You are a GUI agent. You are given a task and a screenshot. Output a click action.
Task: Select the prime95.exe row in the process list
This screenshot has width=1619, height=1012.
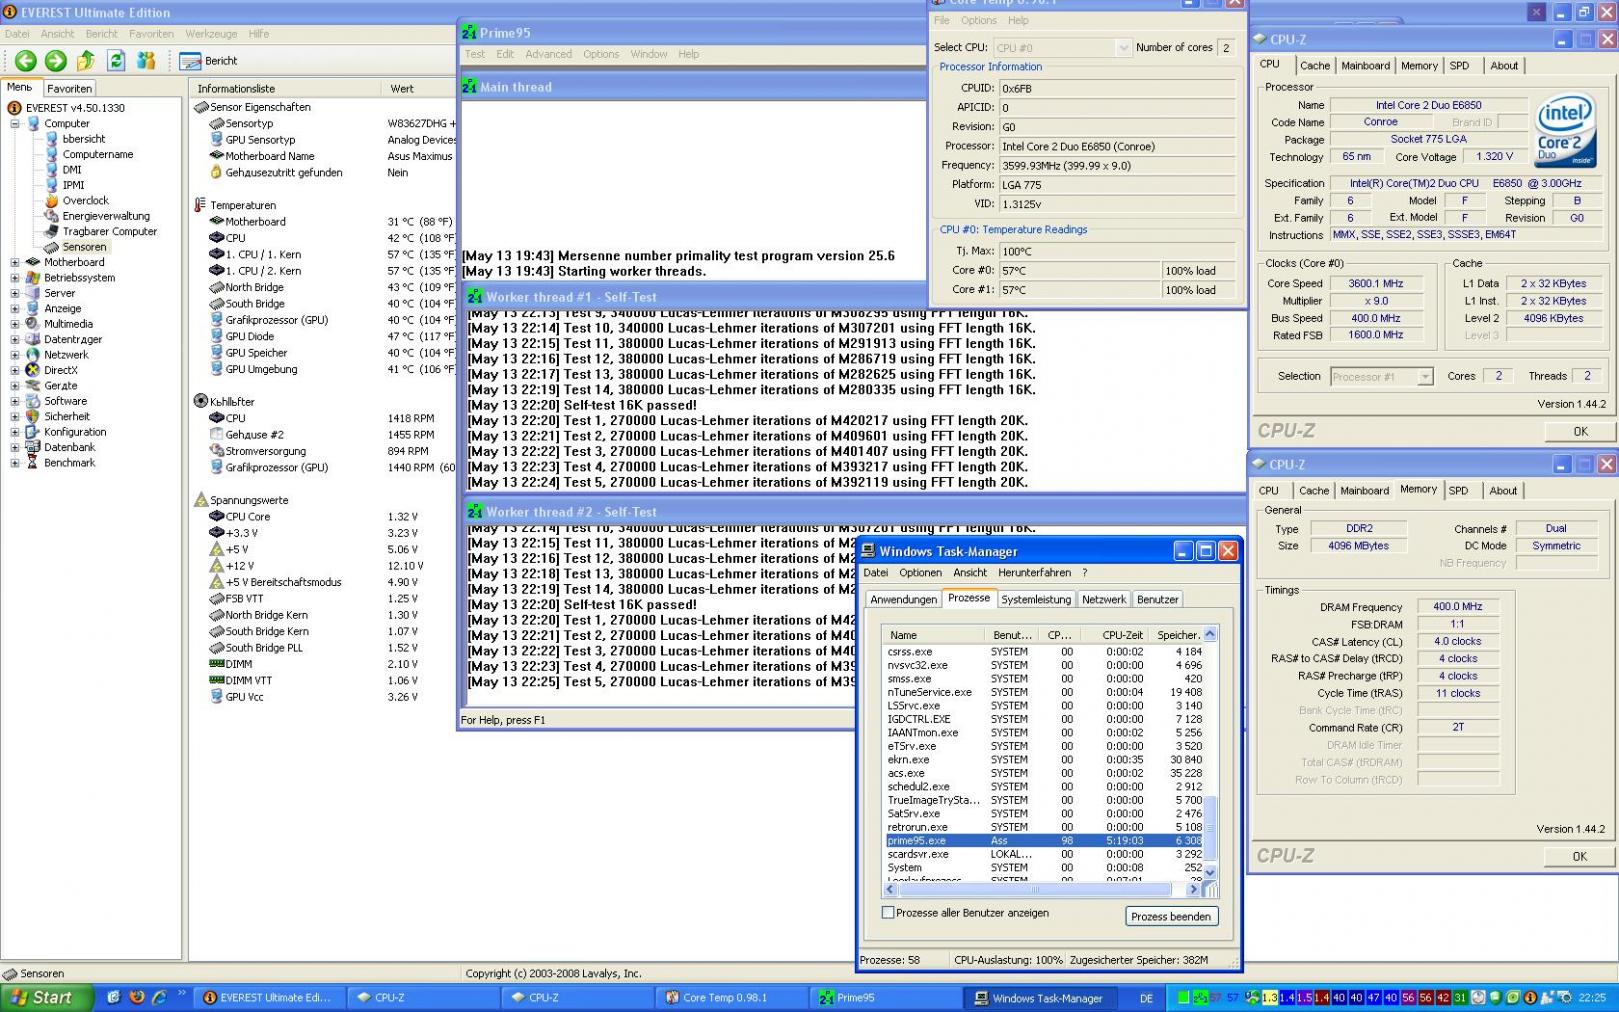(1044, 841)
